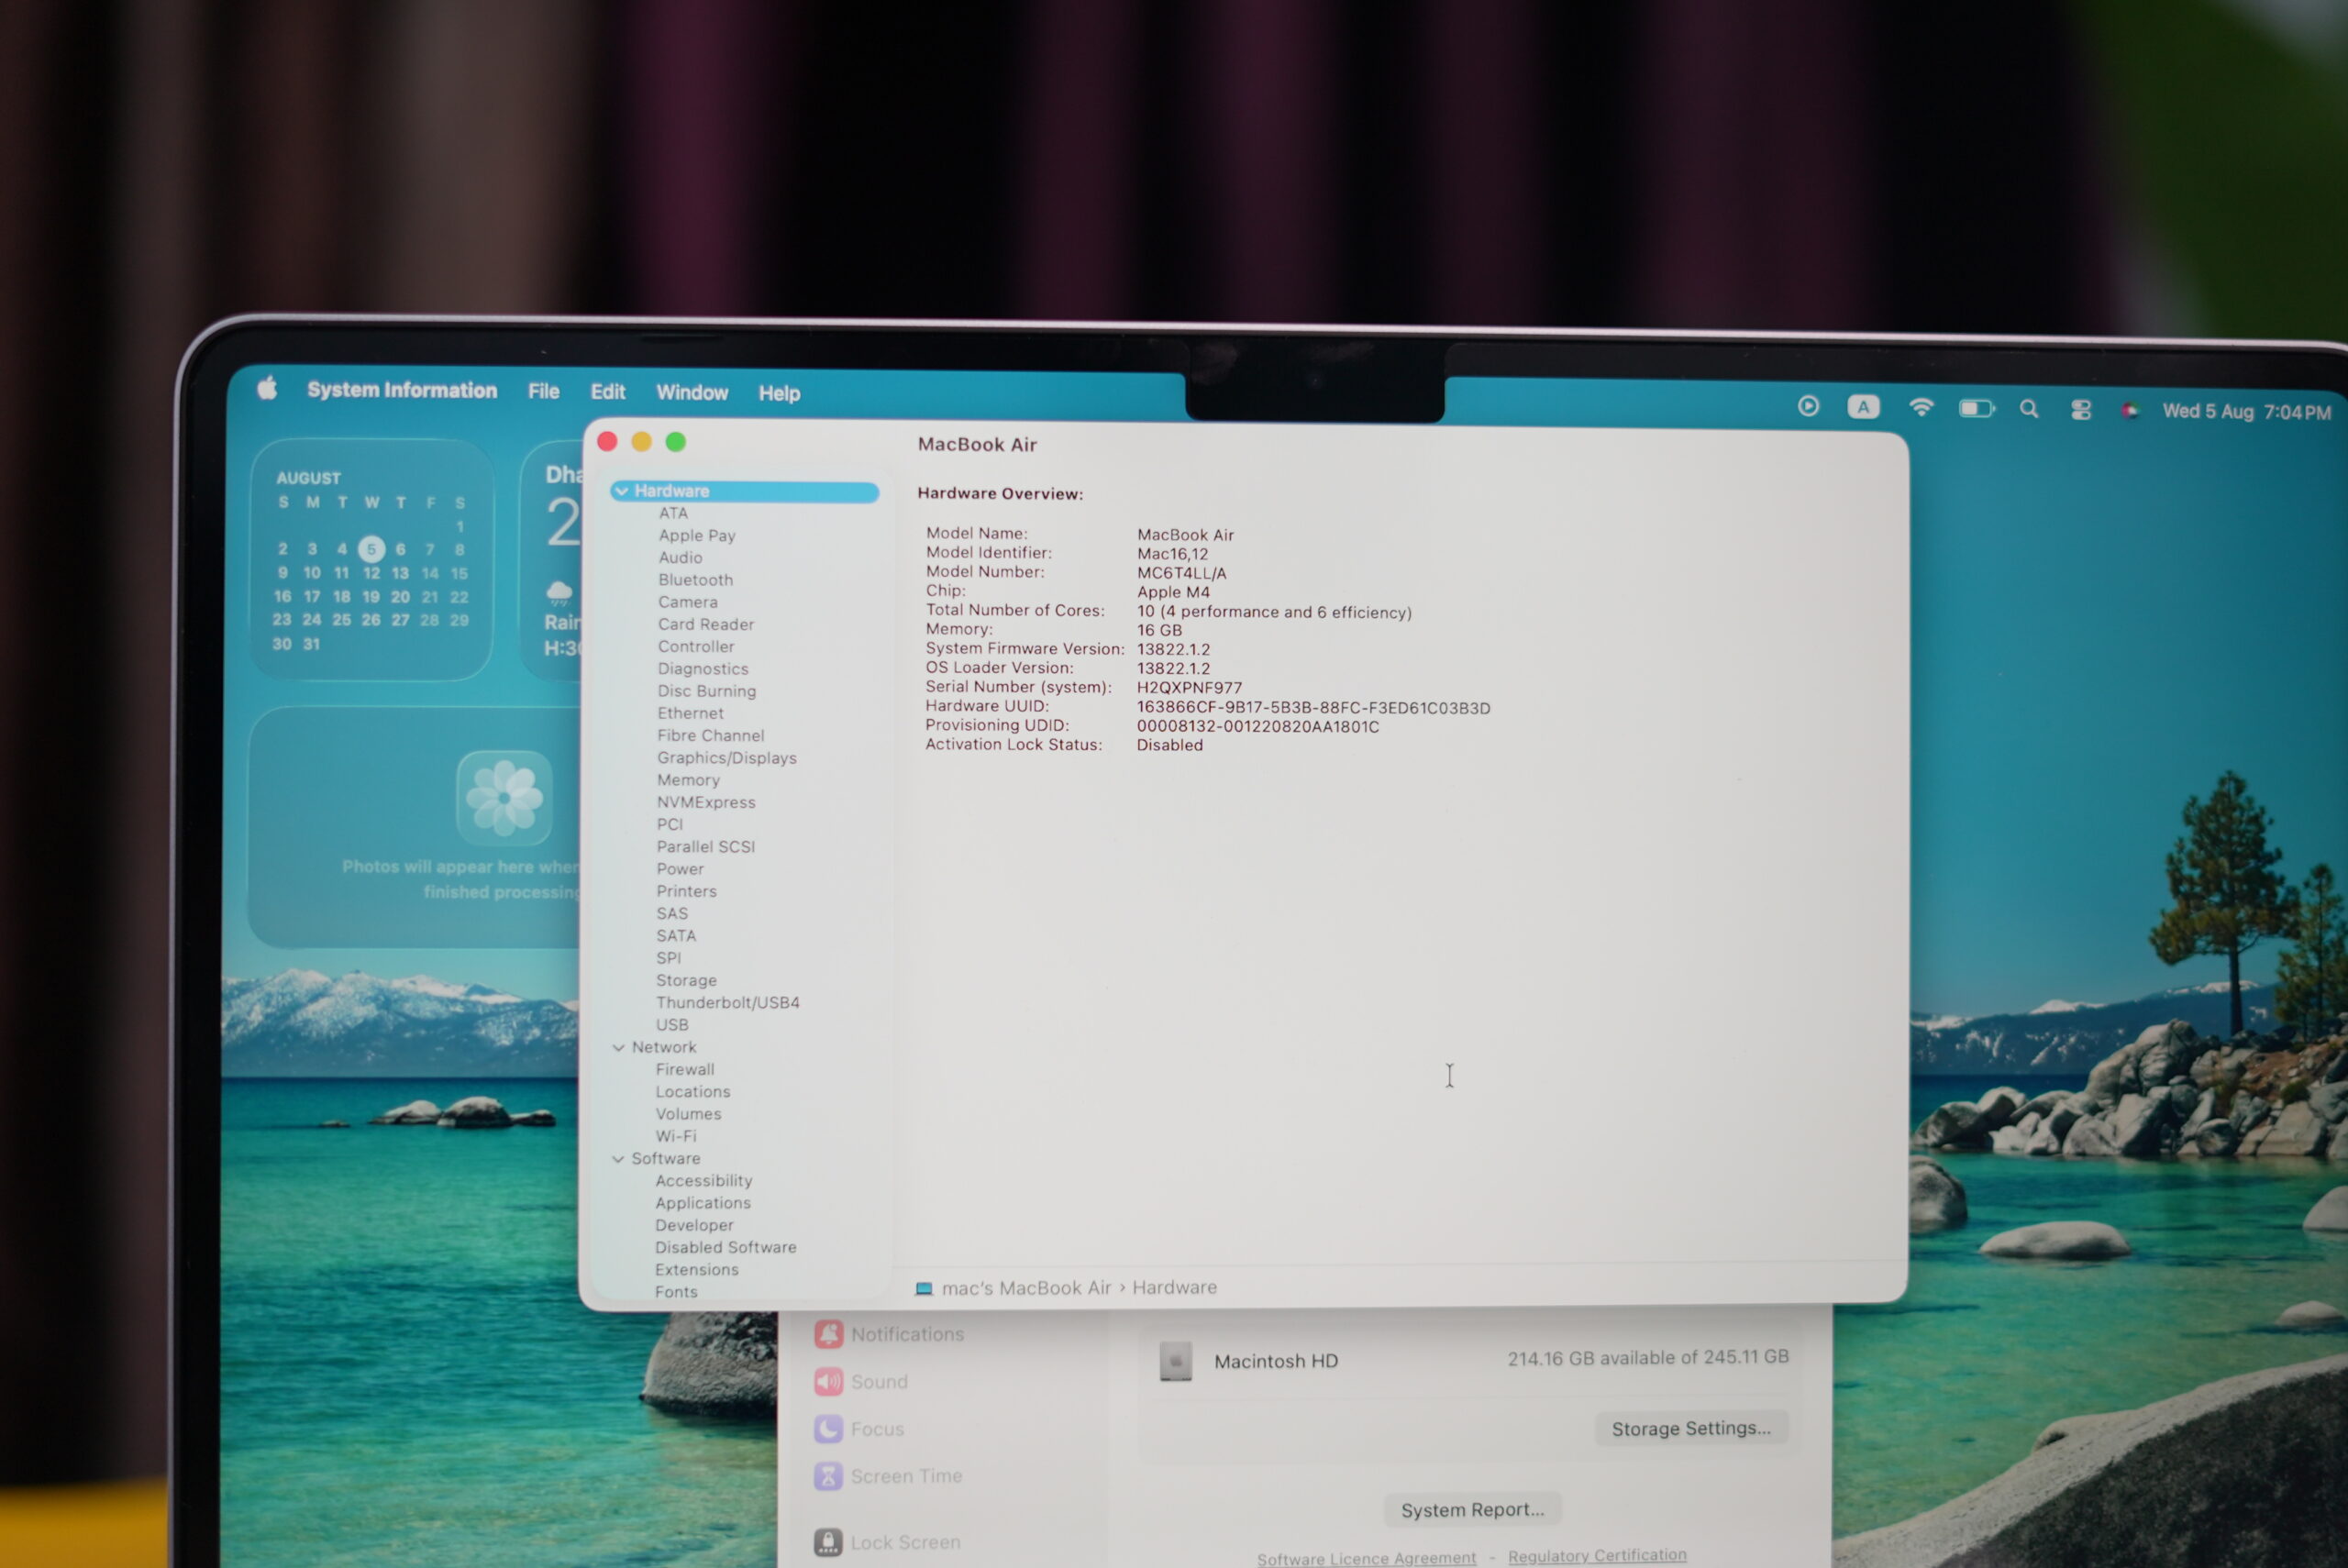Open the Software Licence Agreement link
Viewport: 2348px width, 1568px height.
coord(1366,1559)
